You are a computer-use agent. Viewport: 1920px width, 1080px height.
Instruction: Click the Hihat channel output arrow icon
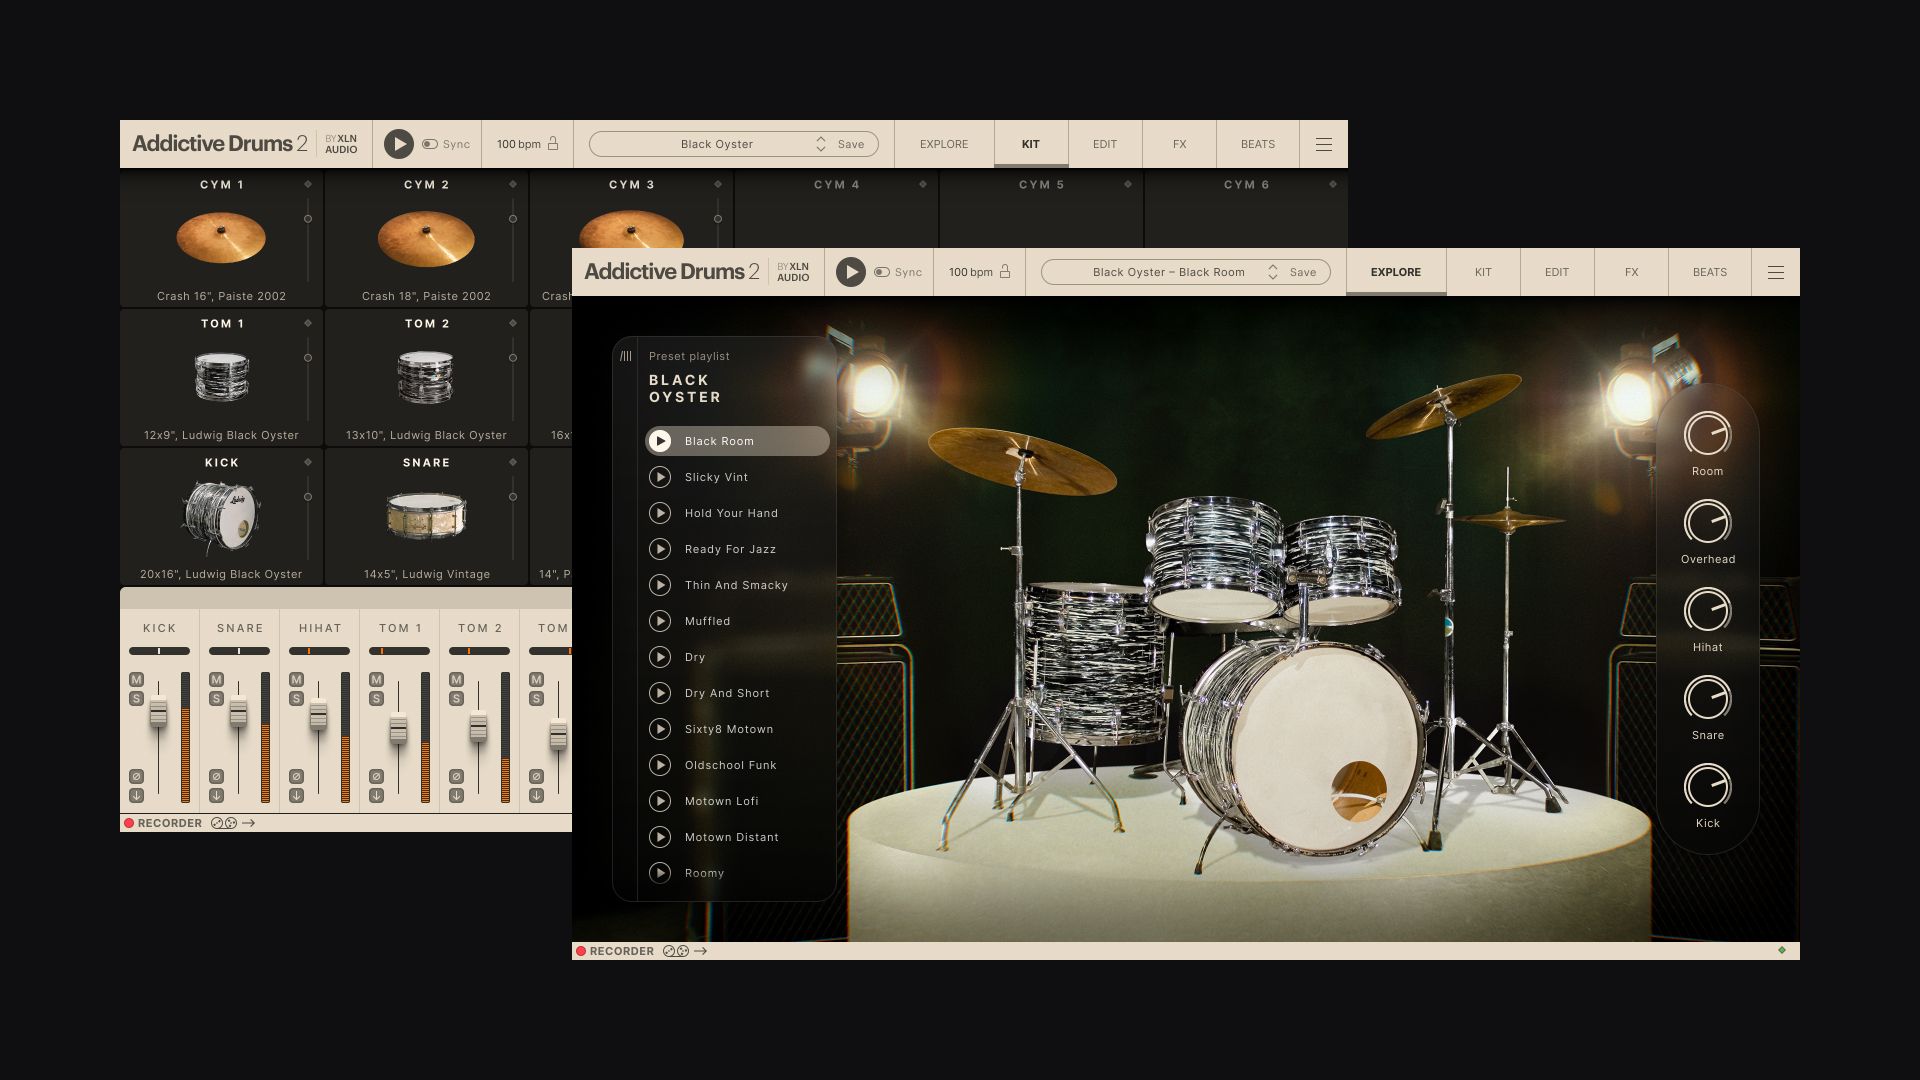(296, 796)
